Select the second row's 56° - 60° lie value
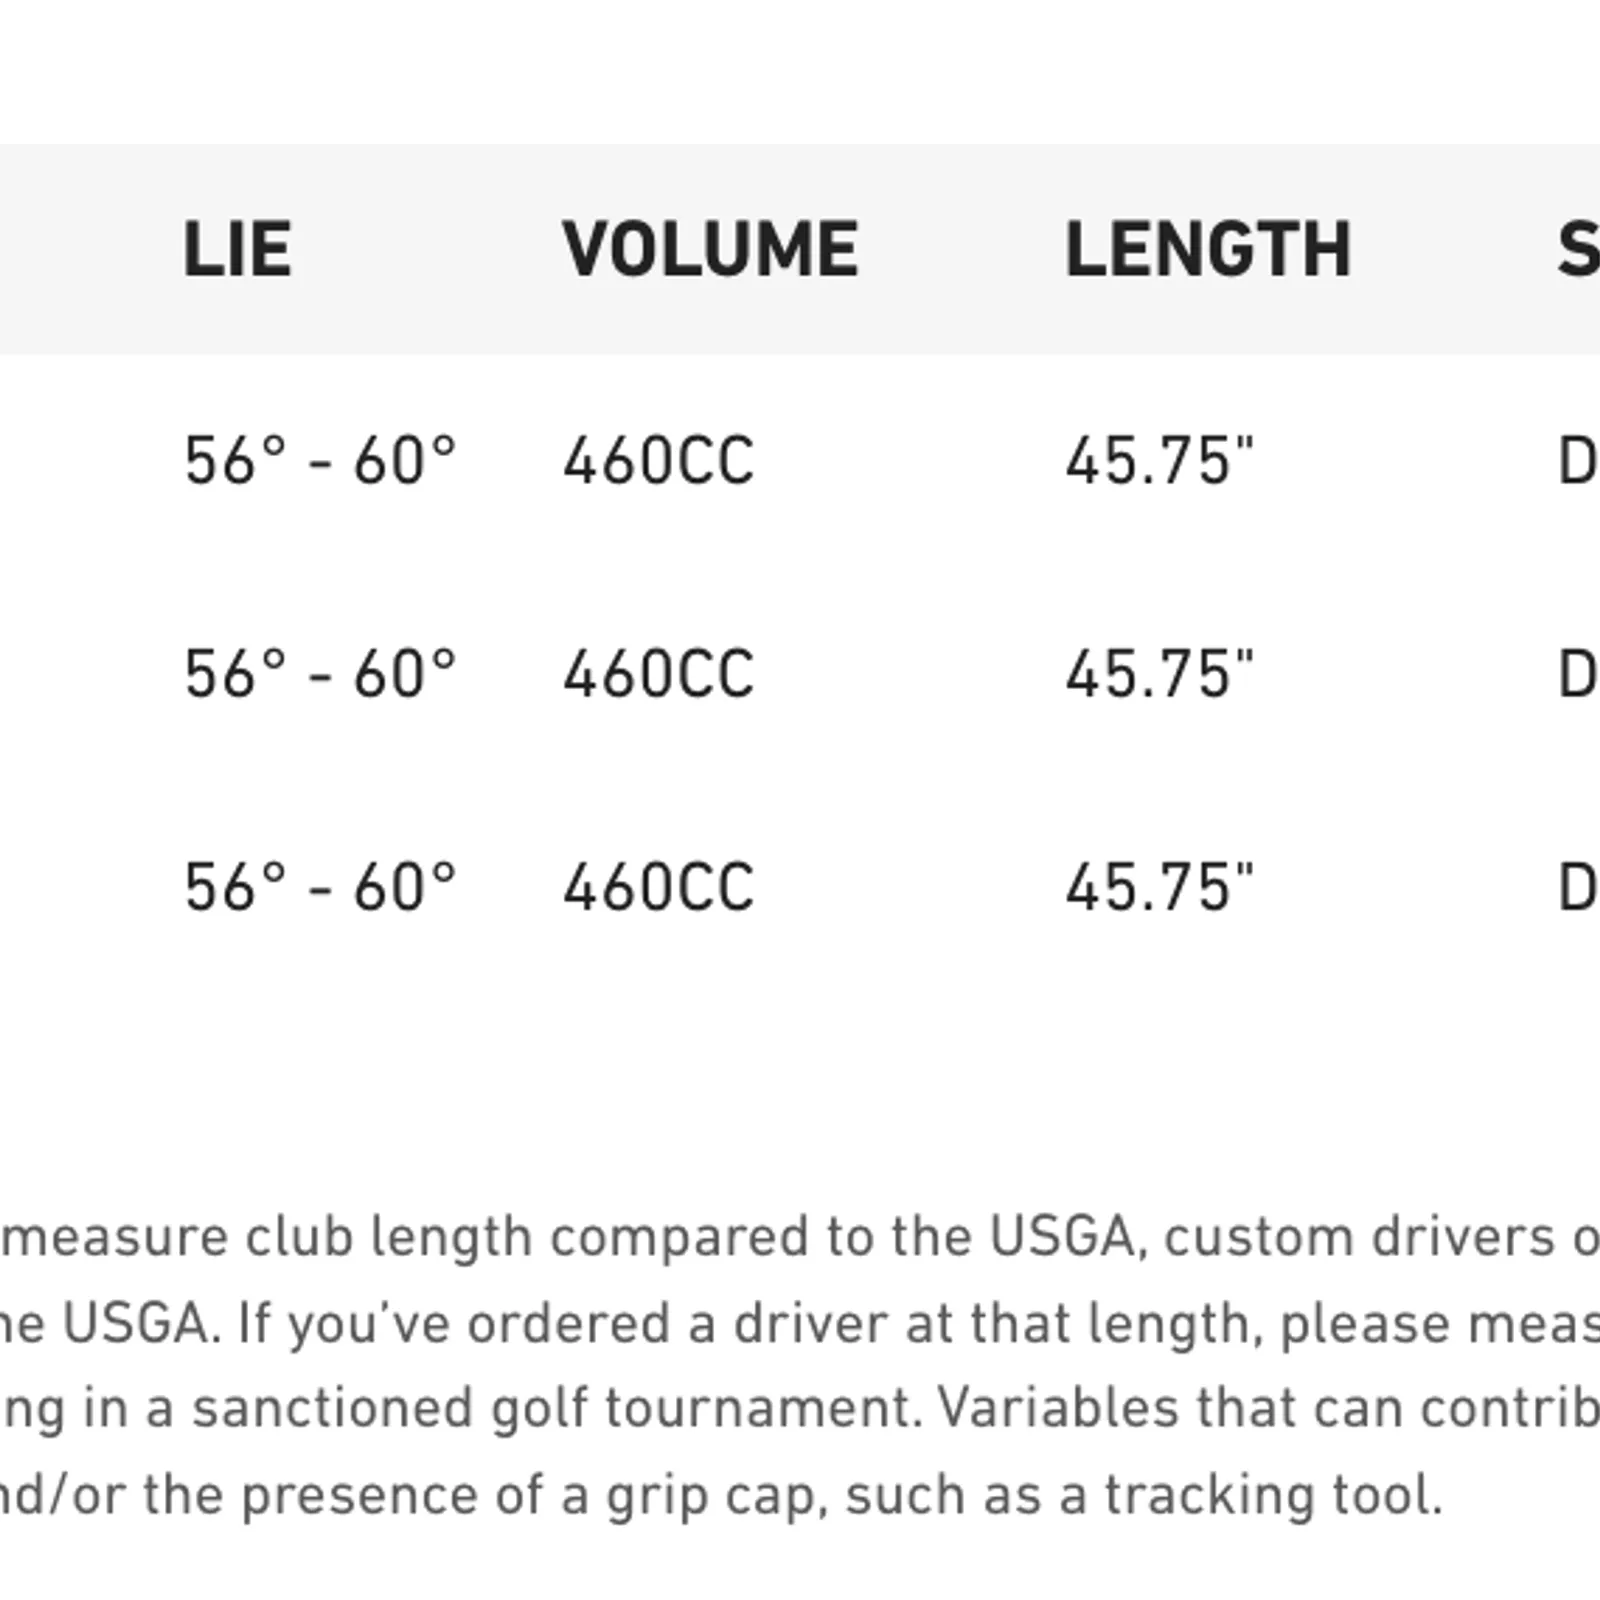Viewport: 1600px width, 1600px height. (x=320, y=675)
